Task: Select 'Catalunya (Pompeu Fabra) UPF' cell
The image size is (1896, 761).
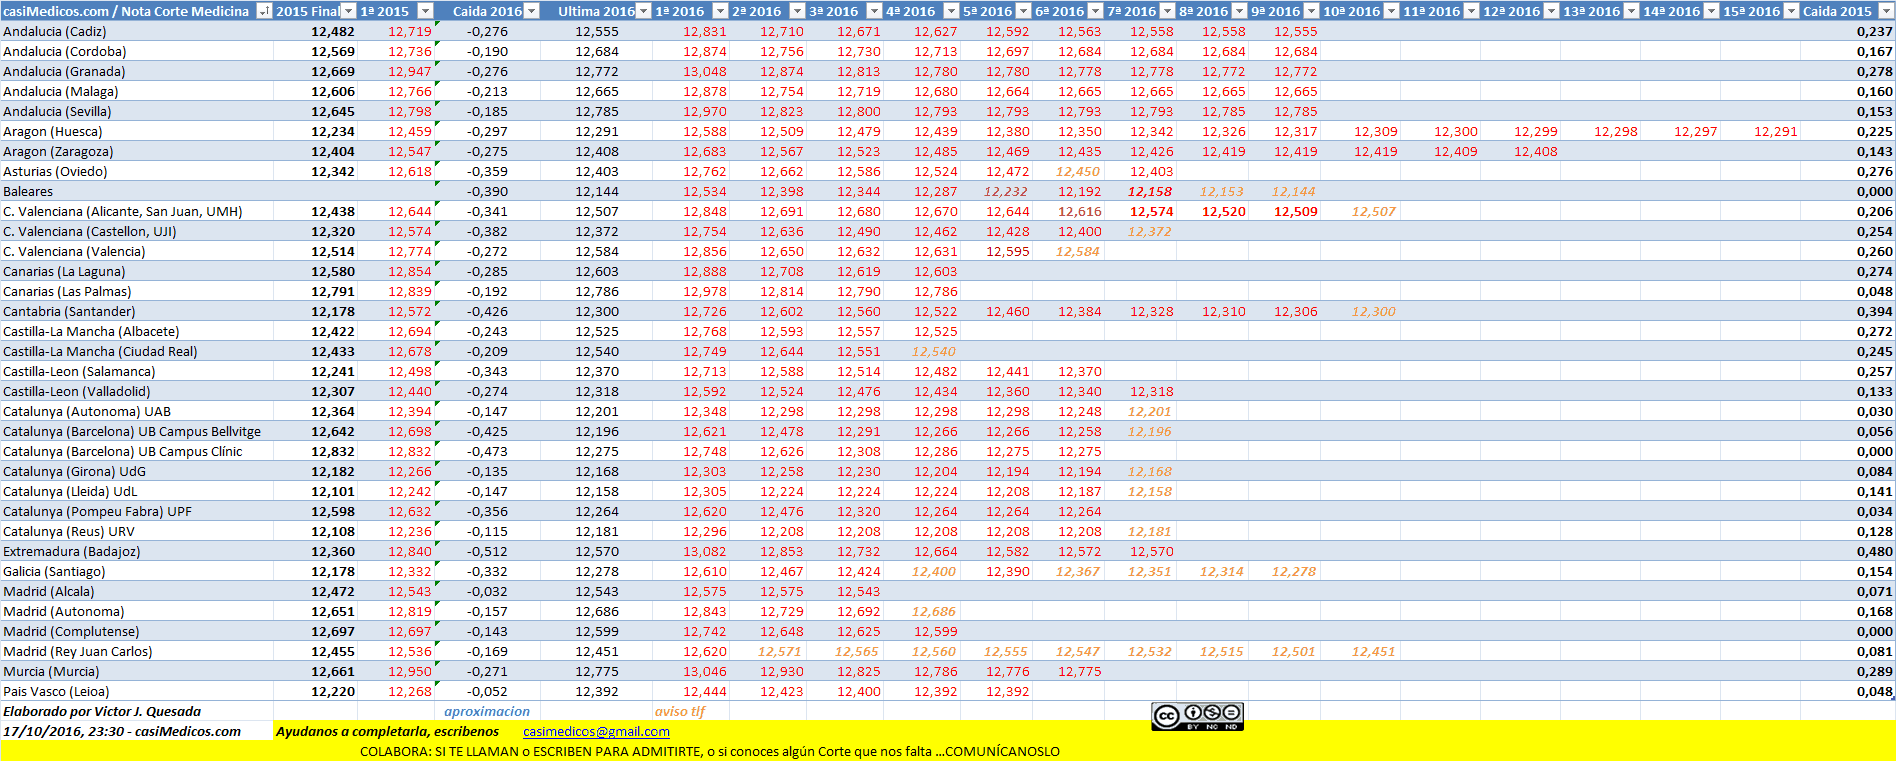Action: click(98, 511)
